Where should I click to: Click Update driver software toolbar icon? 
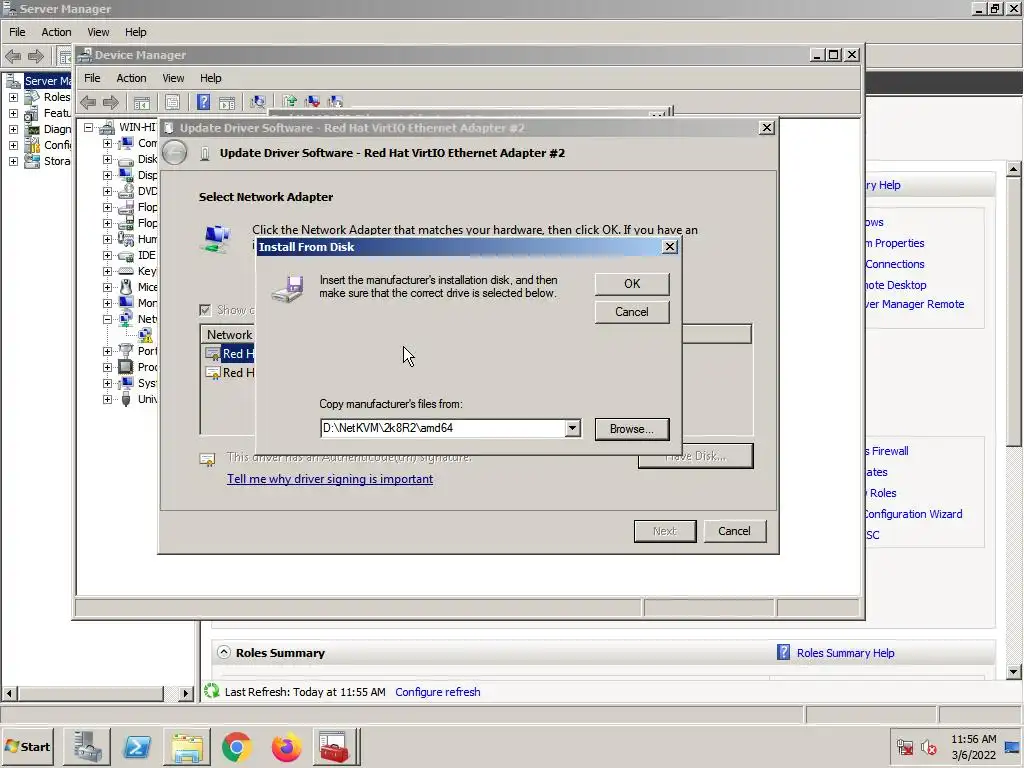tap(289, 101)
